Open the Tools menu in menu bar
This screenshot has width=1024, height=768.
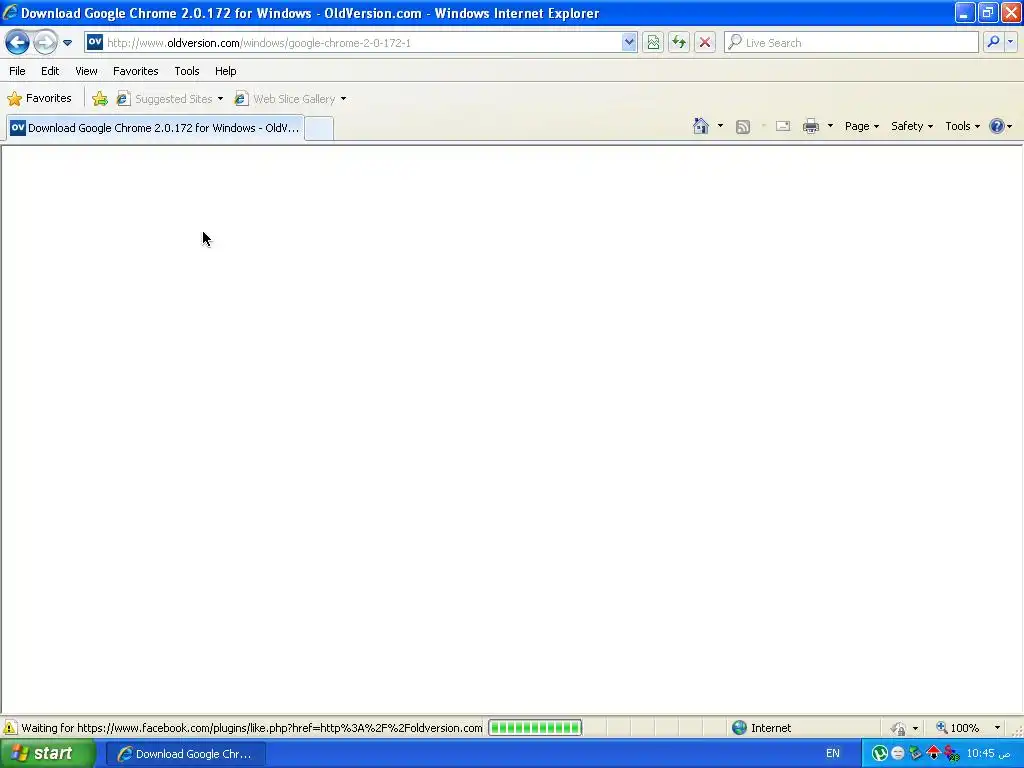(x=187, y=71)
